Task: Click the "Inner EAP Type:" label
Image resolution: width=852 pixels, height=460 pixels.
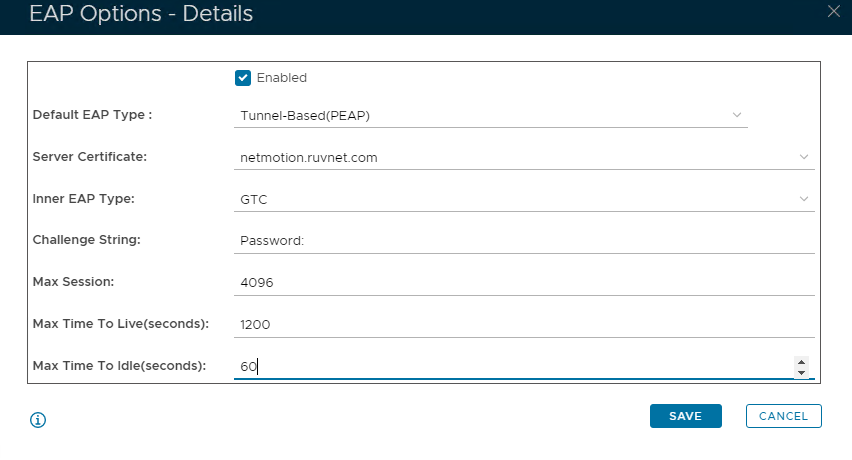Action: pos(84,198)
